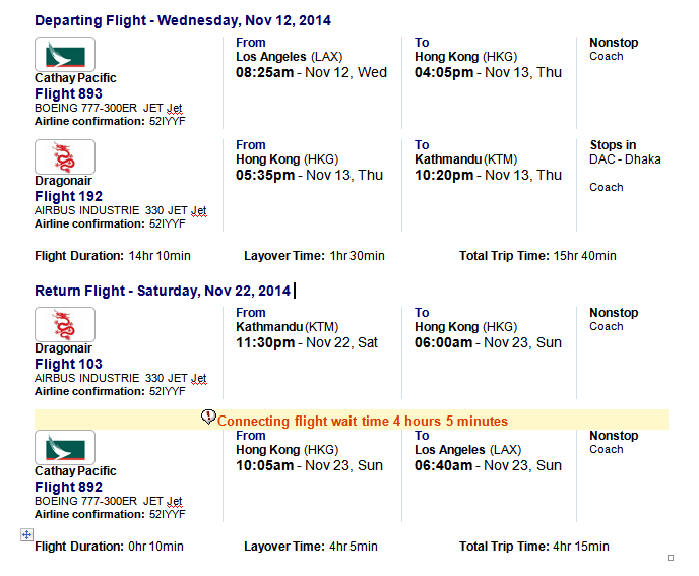
Task: Click the Dragonair logo for Flight 103
Action: coord(65,325)
